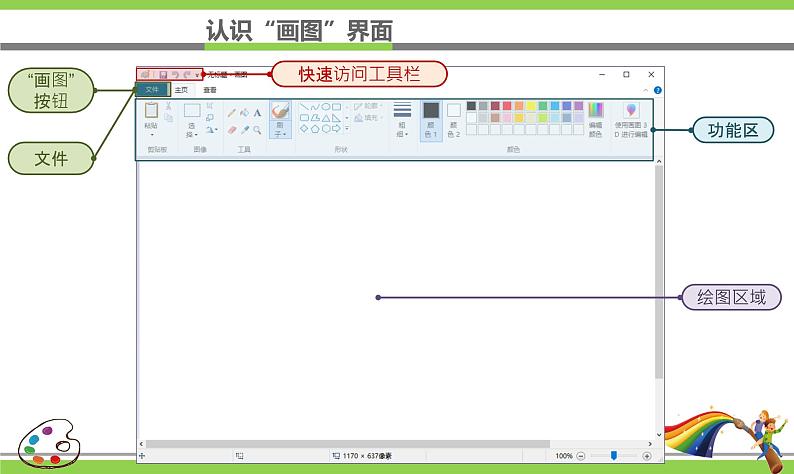Click the Crop icon in image group
The width and height of the screenshot is (794, 474).
point(210,106)
